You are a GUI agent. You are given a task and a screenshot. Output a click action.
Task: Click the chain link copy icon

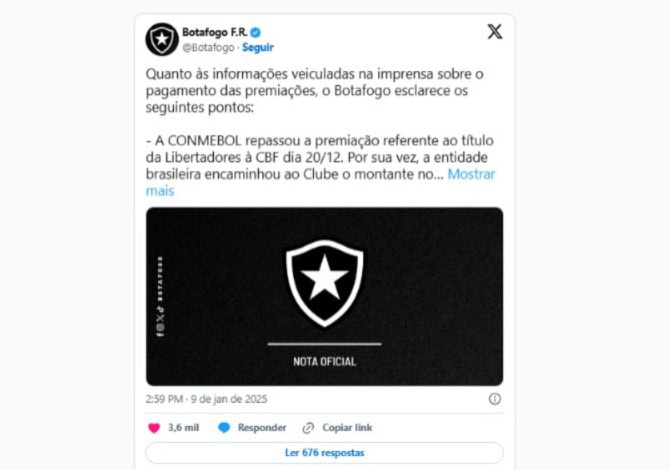point(308,428)
